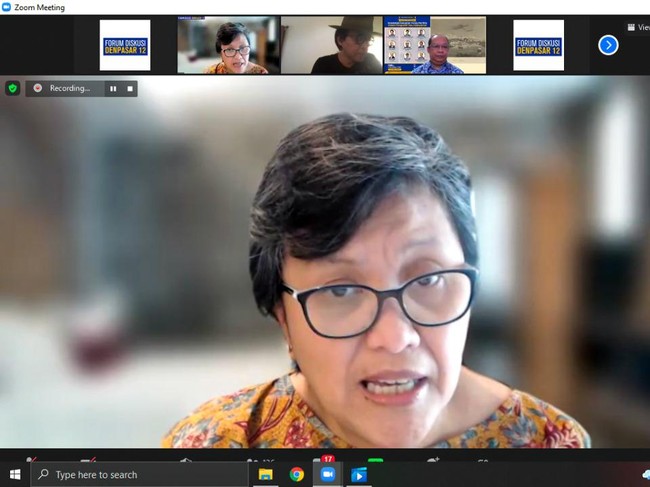Image resolution: width=650 pixels, height=487 pixels.
Task: Open the blue play-icon app in taskbar
Action: pyautogui.click(x=358, y=474)
